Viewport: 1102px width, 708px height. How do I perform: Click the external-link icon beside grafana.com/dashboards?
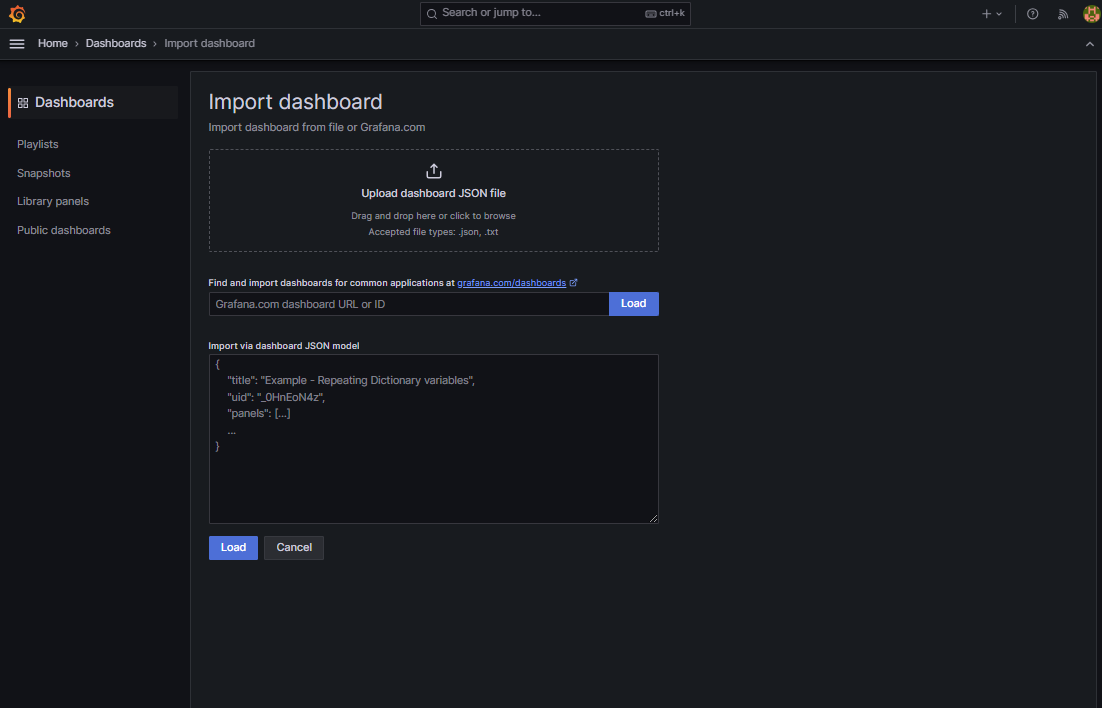pos(574,282)
